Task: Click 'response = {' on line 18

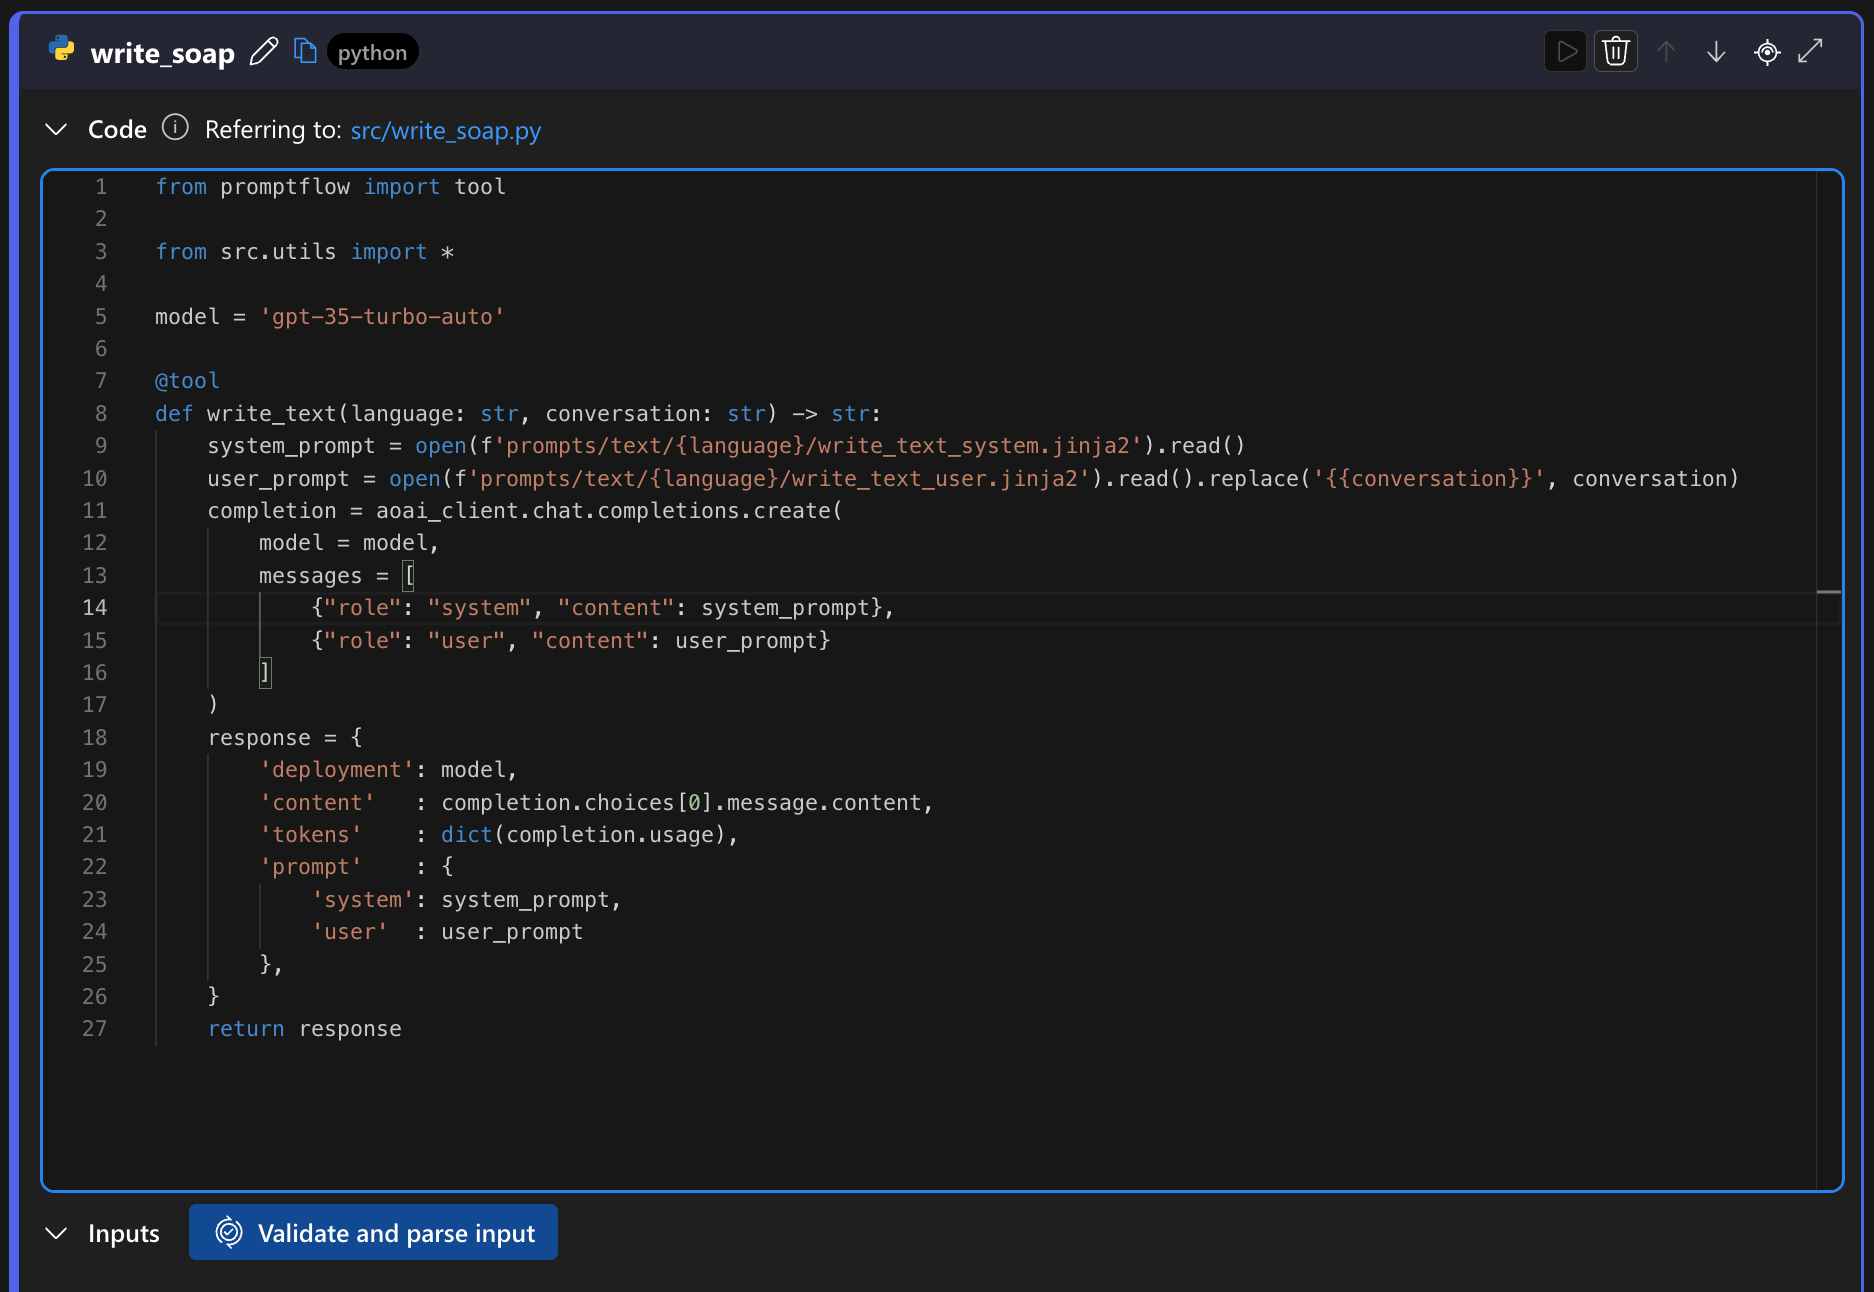Action: (285, 738)
